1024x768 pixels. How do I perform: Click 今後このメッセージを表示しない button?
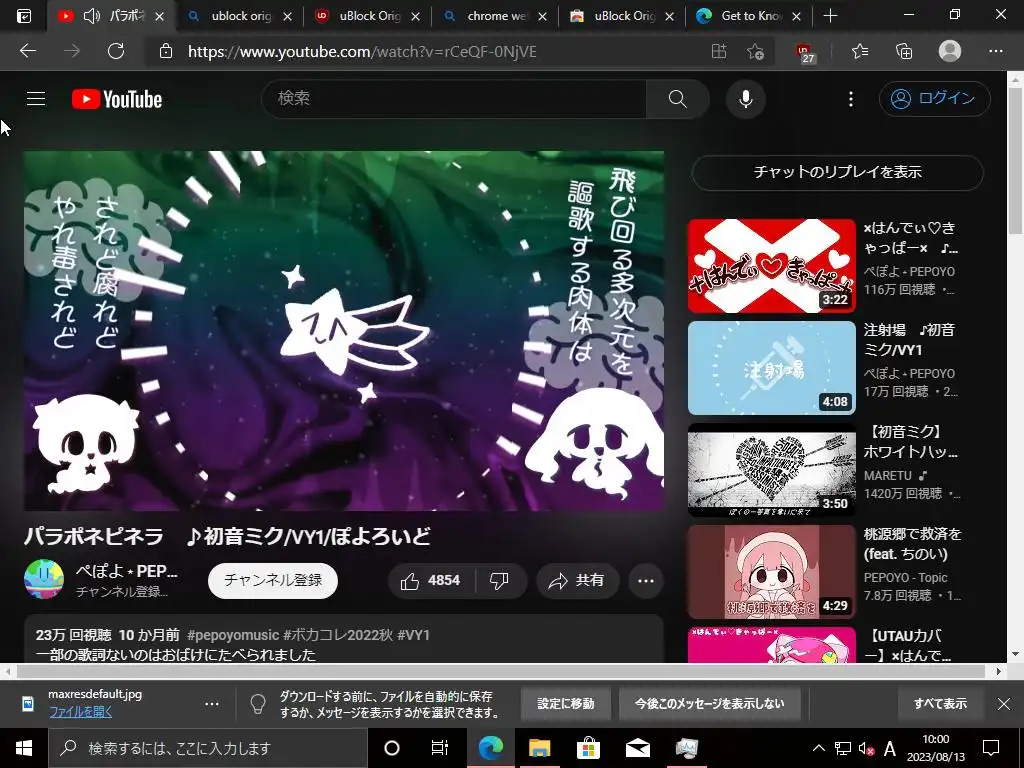coord(709,704)
